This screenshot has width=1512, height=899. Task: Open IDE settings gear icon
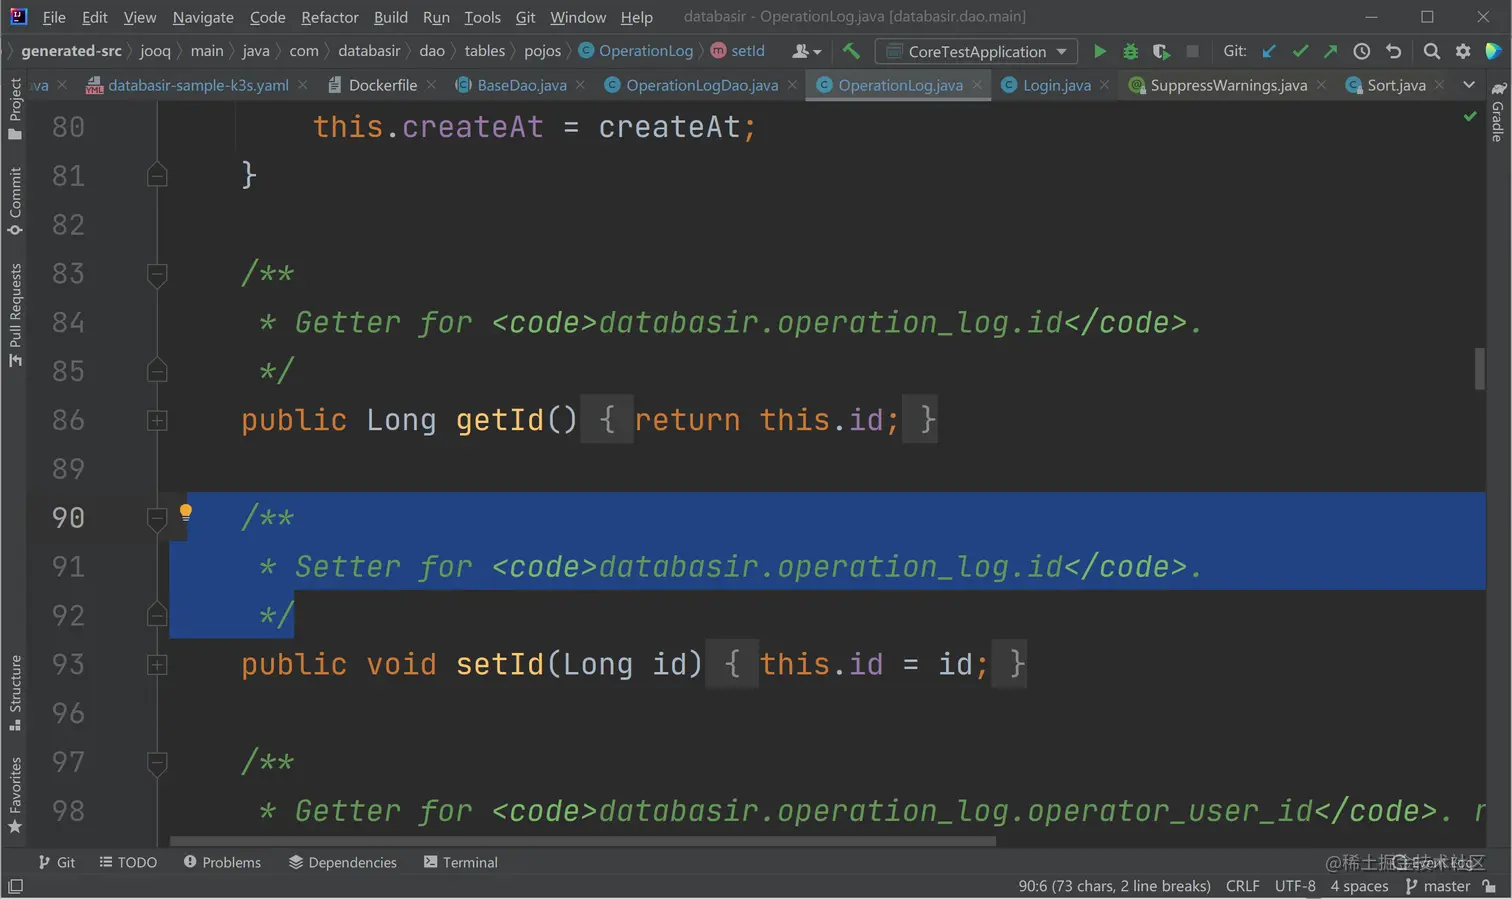[1463, 51]
